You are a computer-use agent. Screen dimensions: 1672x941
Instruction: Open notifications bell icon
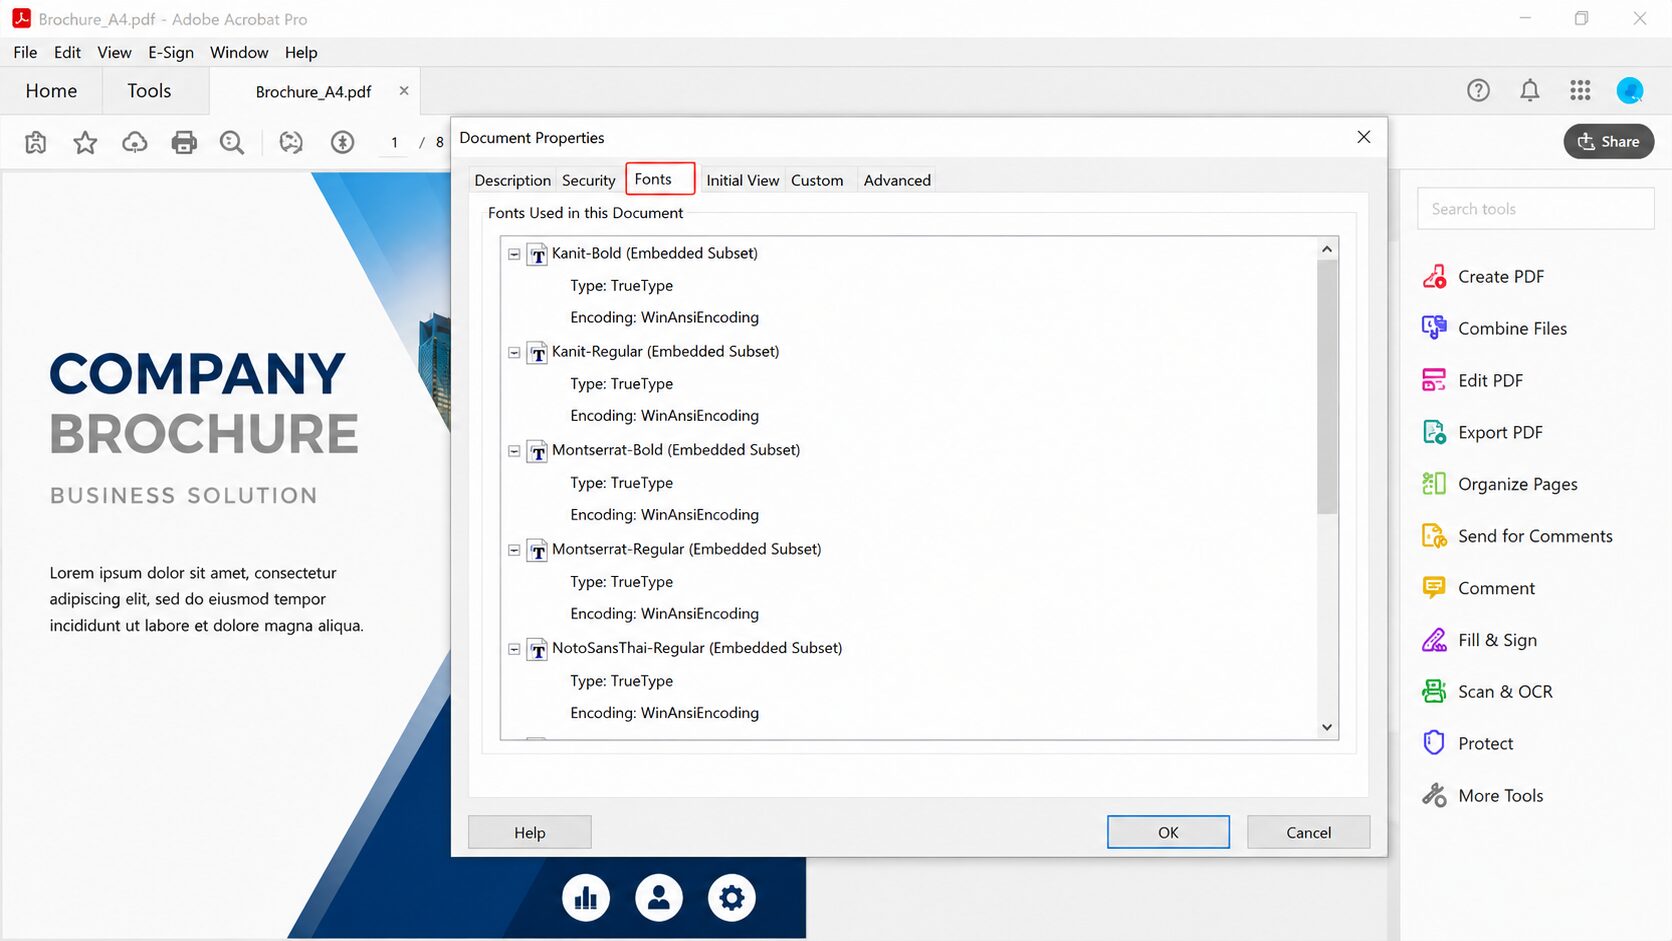[1530, 91]
